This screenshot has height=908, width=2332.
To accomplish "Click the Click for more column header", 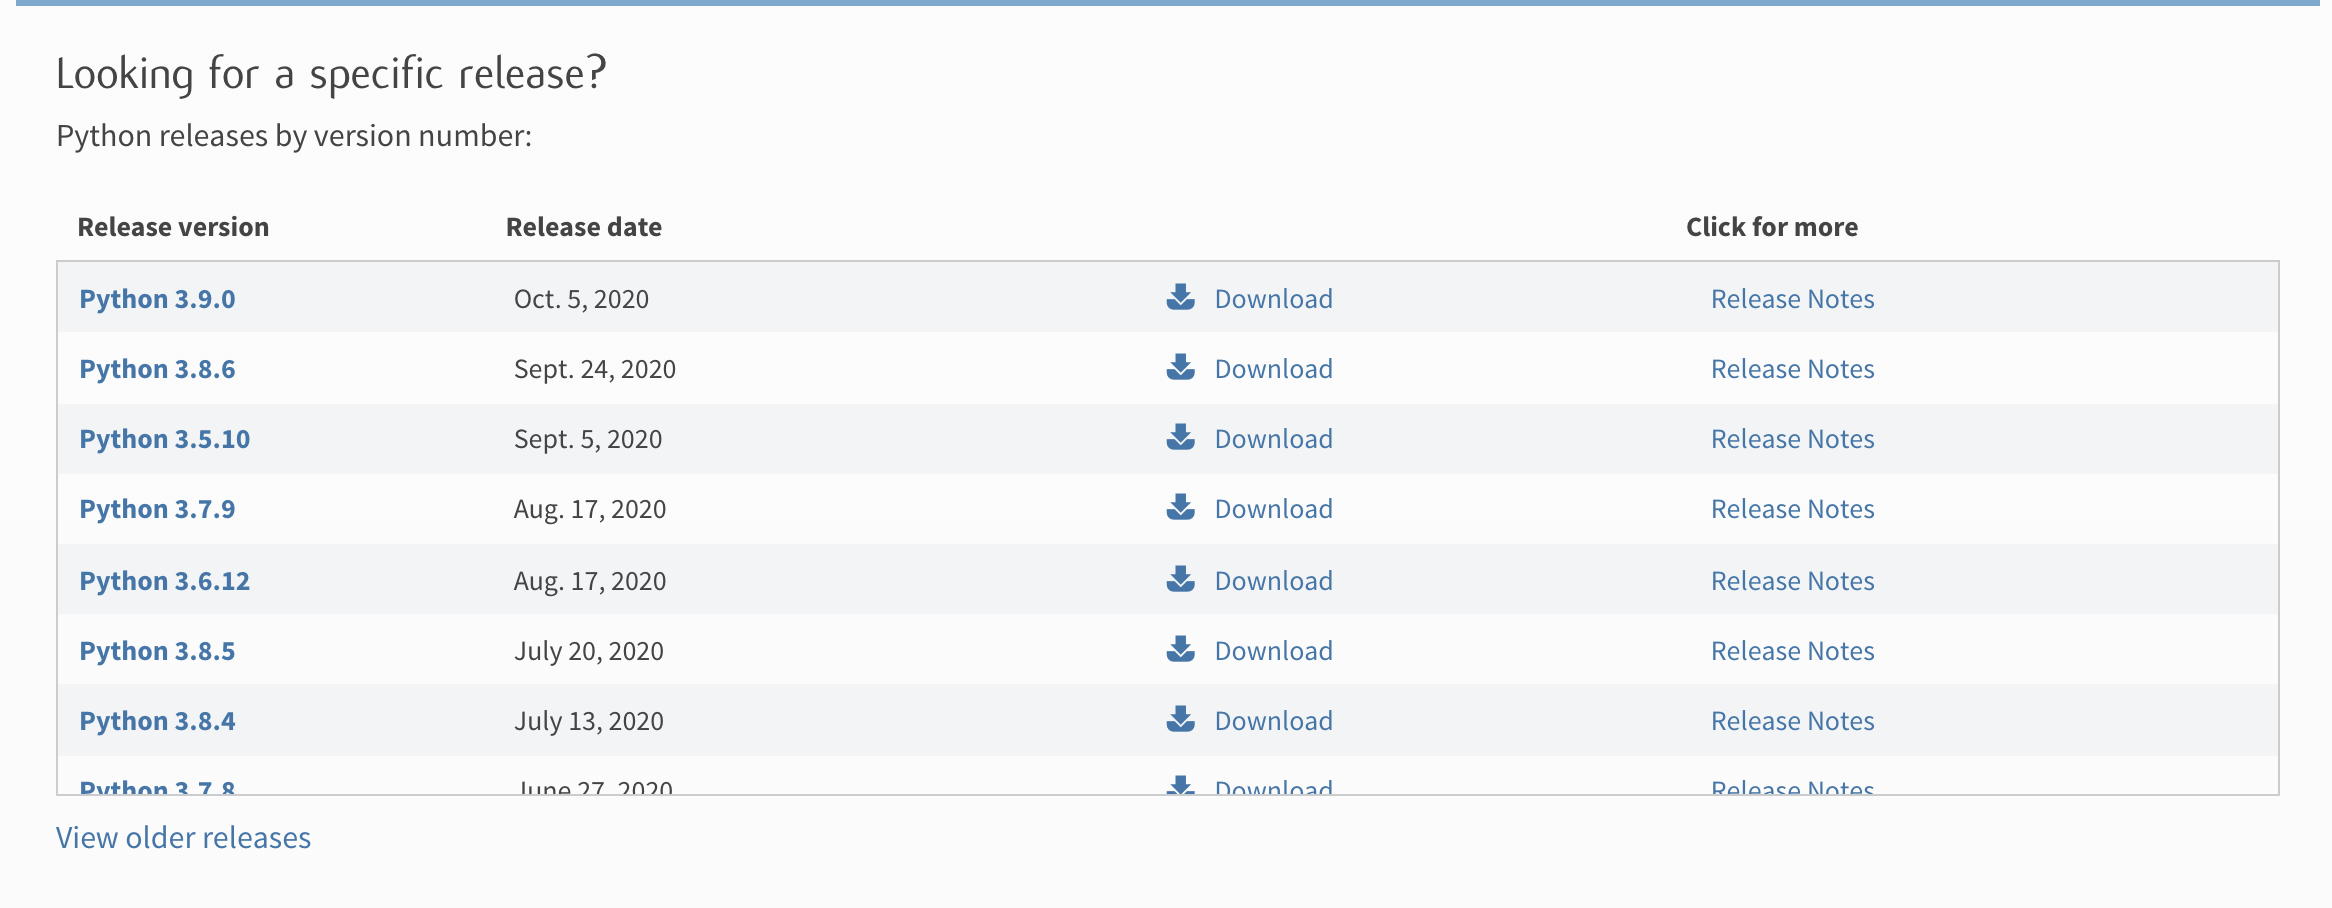I will coord(1771,227).
